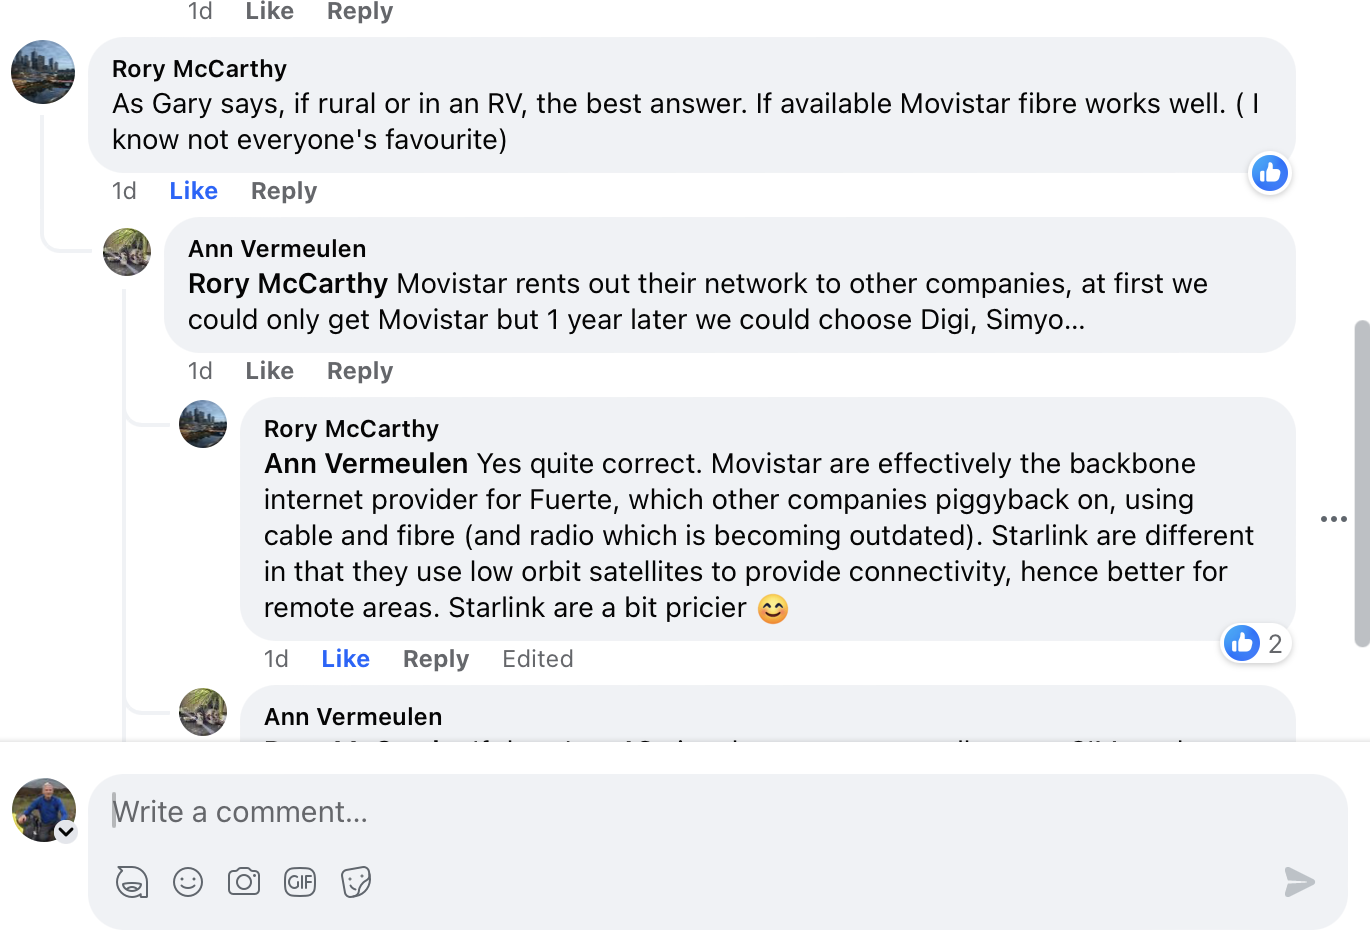Send comment with the arrow icon
The width and height of the screenshot is (1370, 944).
click(1299, 882)
